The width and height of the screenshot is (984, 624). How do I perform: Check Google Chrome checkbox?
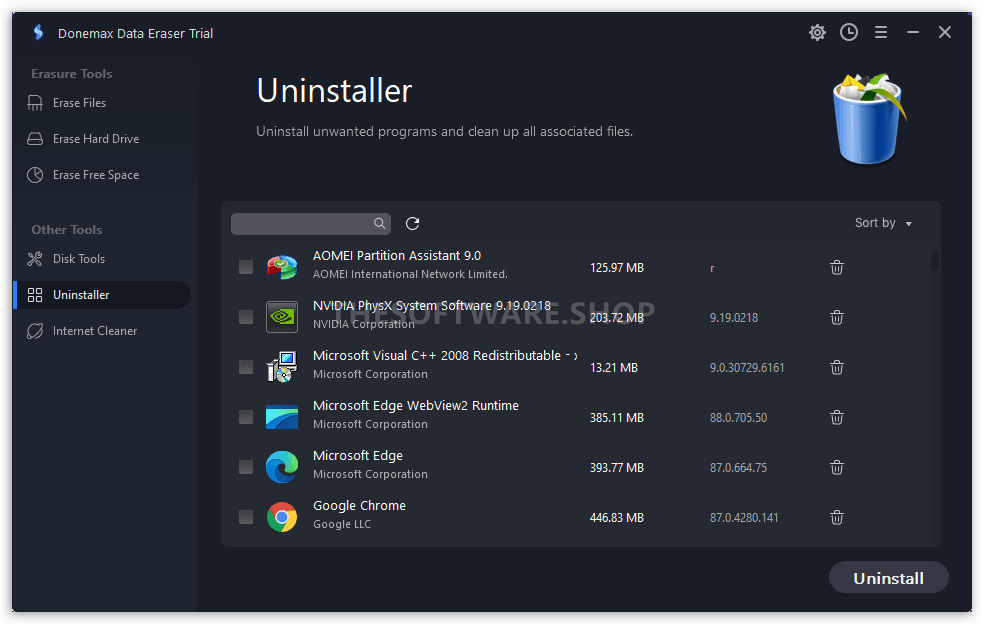tap(246, 517)
